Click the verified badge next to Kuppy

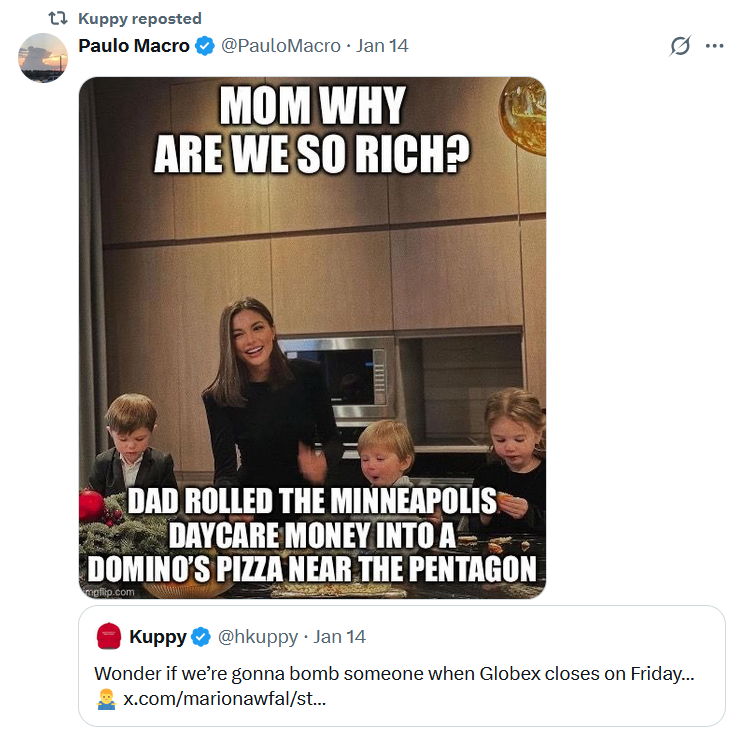[200, 636]
